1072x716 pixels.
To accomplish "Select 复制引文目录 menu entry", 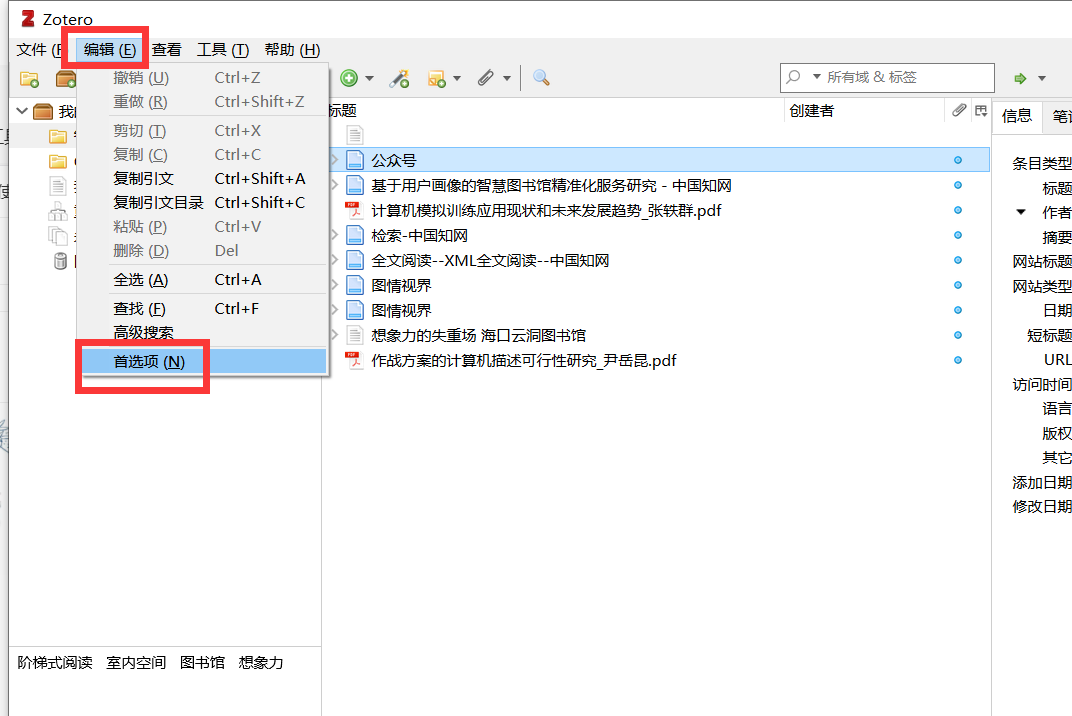I will 204,202.
